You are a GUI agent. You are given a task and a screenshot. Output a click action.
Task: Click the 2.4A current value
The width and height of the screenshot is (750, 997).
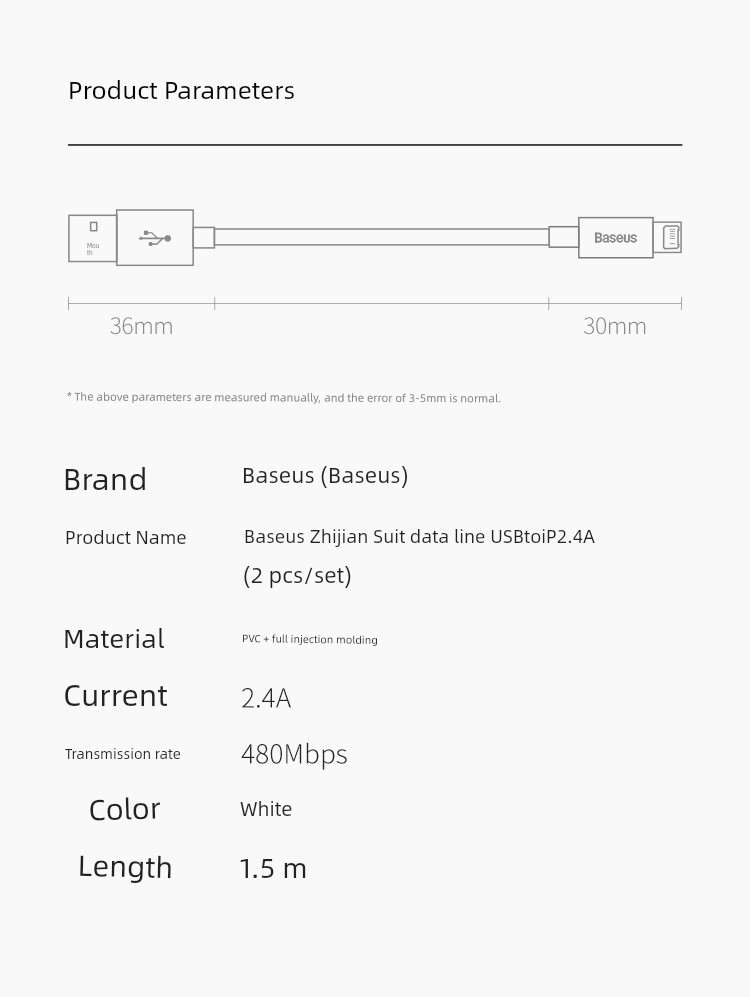pyautogui.click(x=266, y=698)
